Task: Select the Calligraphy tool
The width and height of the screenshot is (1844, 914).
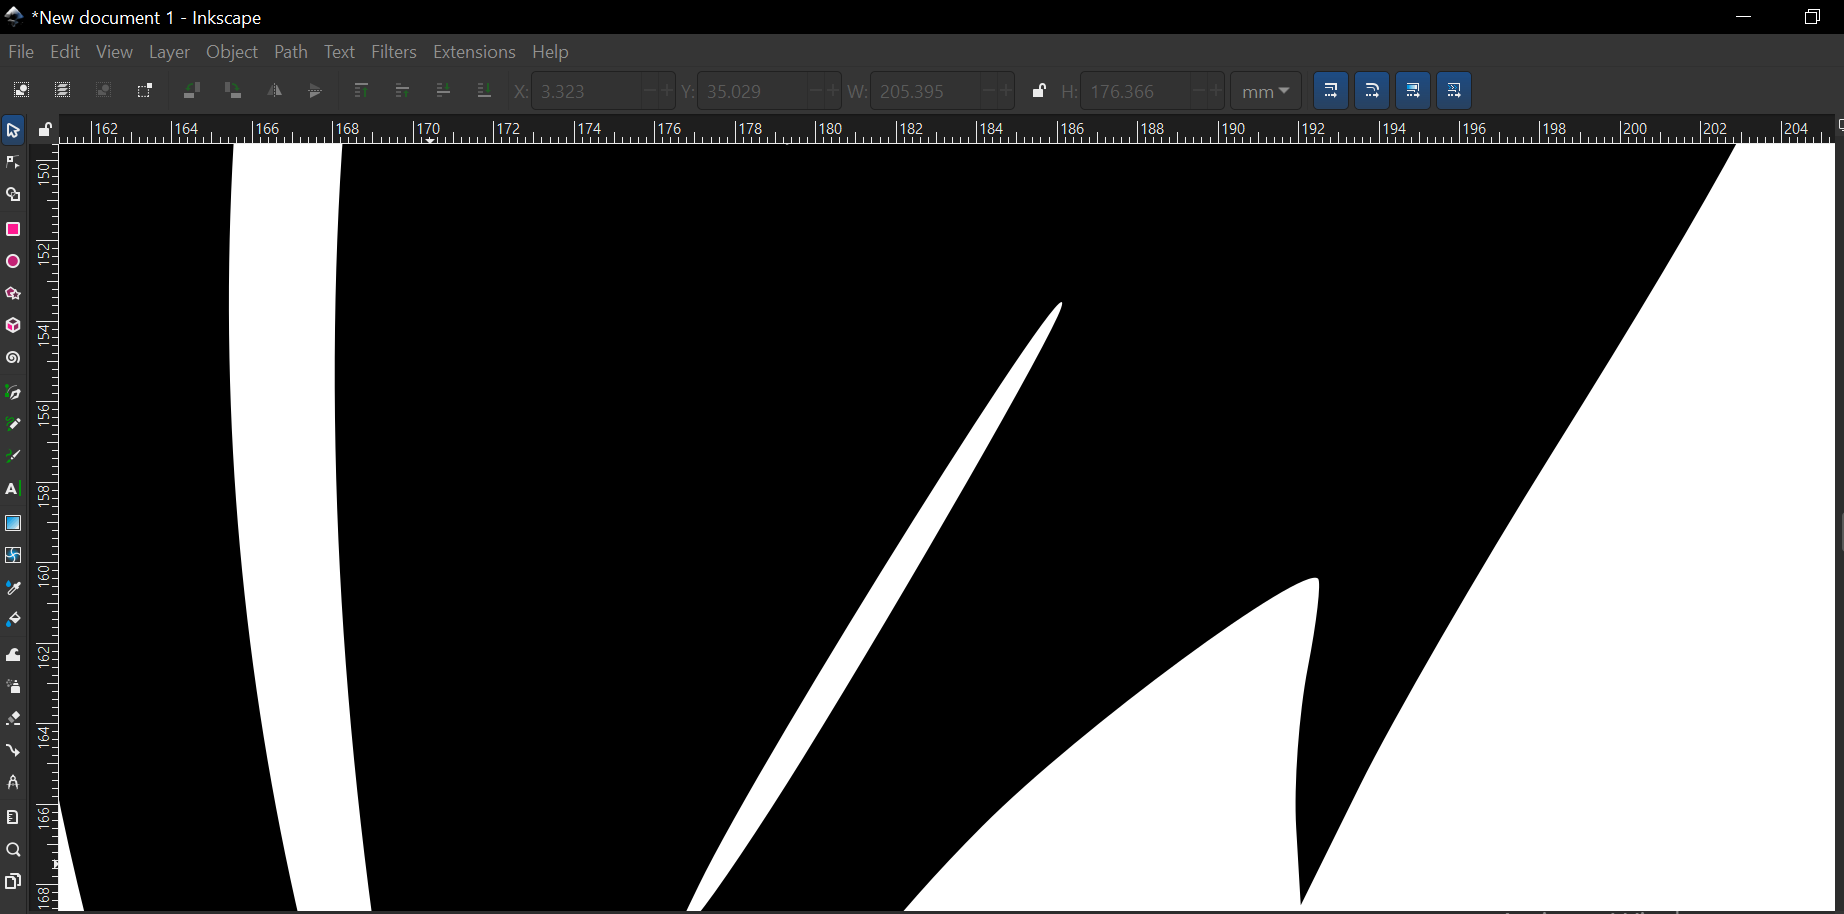Action: coord(13,457)
